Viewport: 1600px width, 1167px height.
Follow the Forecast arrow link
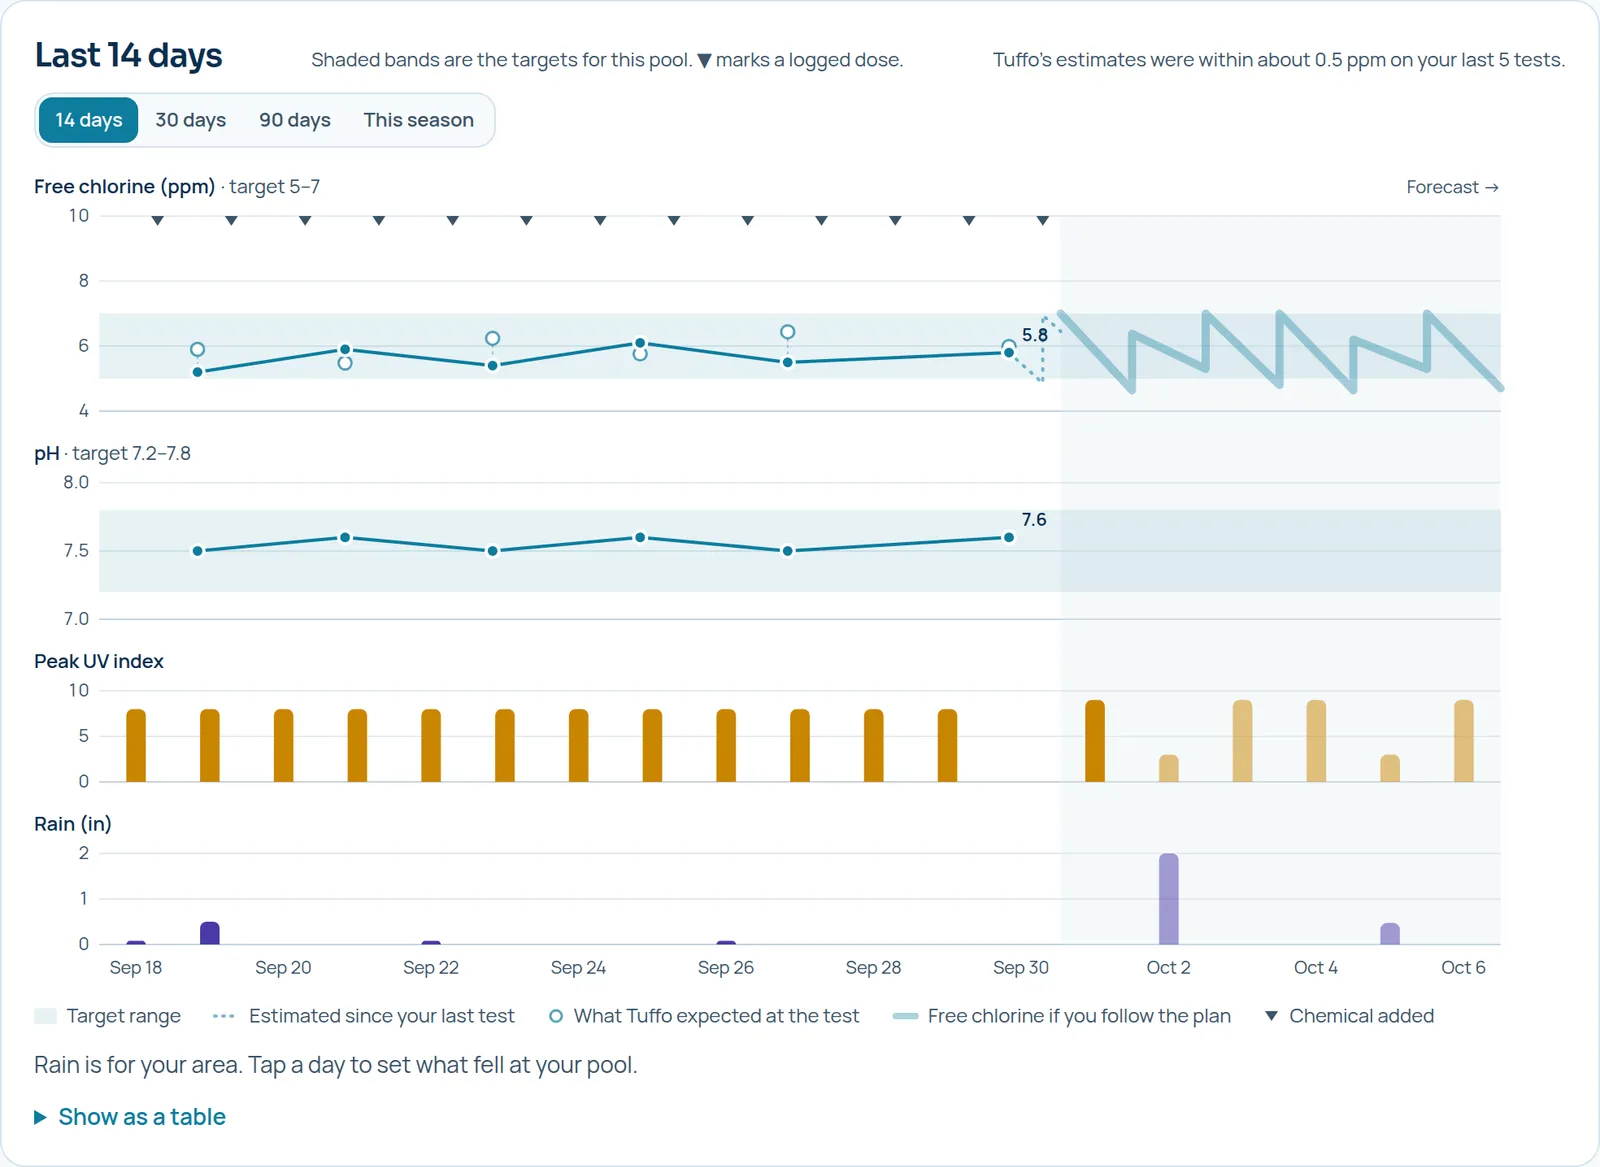pyautogui.click(x=1452, y=187)
